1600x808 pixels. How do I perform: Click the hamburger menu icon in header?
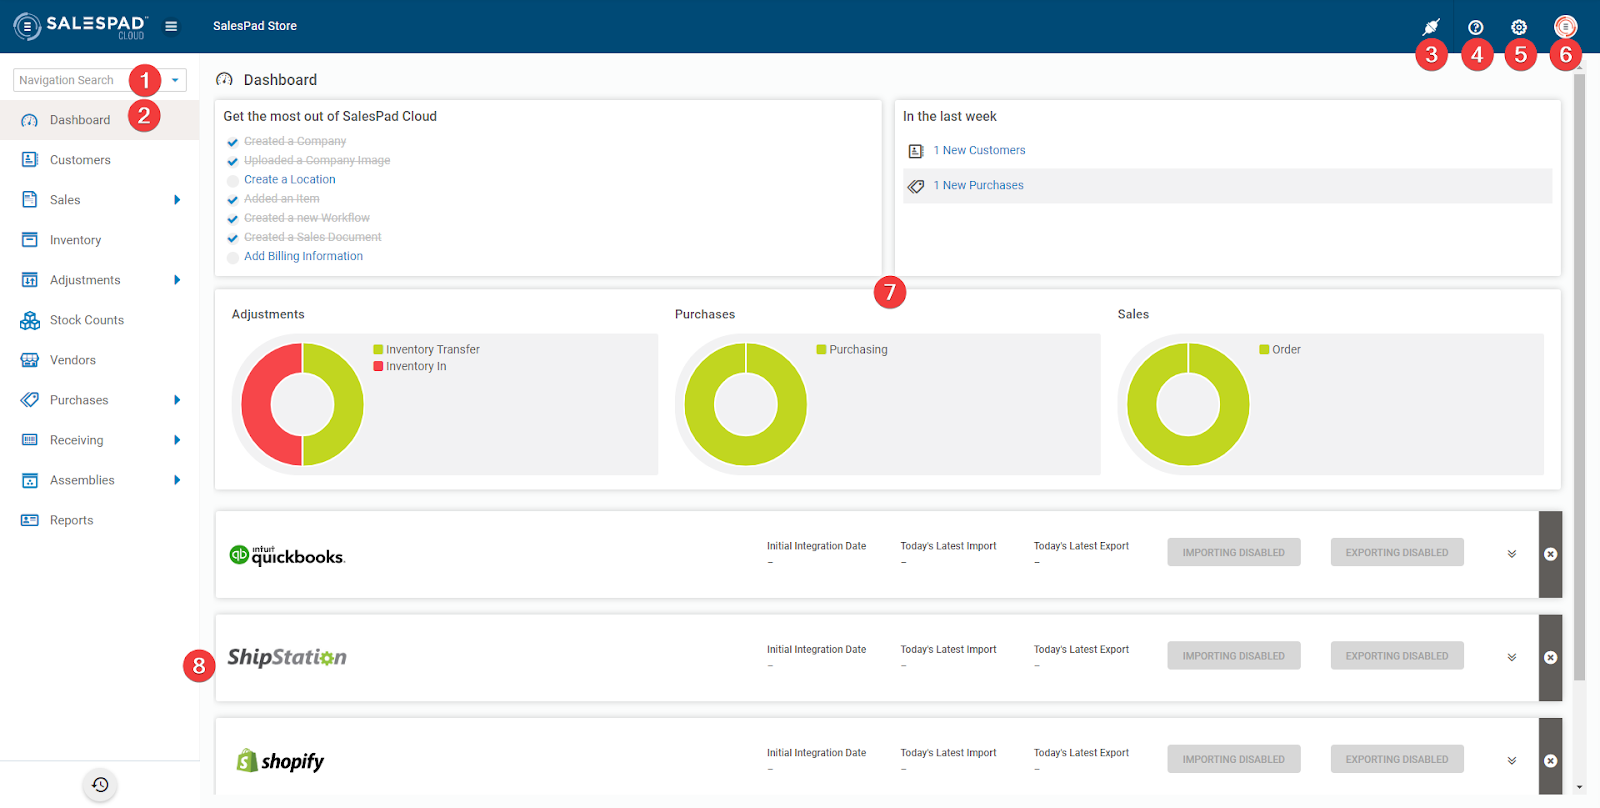171,26
